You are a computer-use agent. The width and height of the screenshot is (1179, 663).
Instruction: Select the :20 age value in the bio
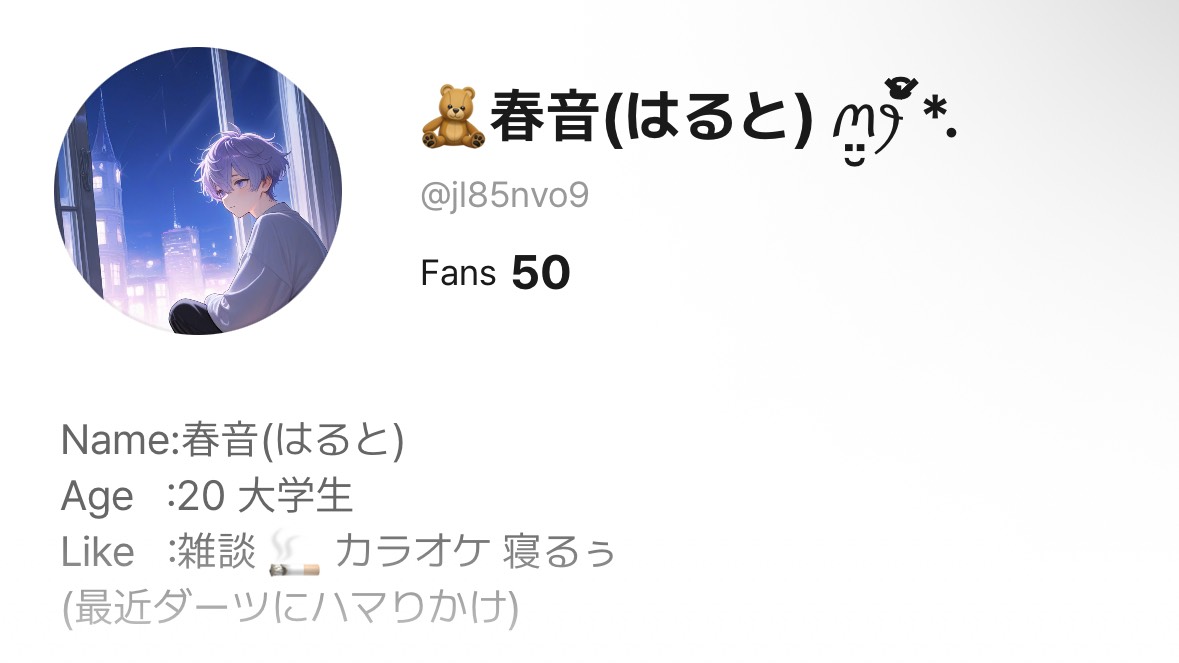[195, 496]
